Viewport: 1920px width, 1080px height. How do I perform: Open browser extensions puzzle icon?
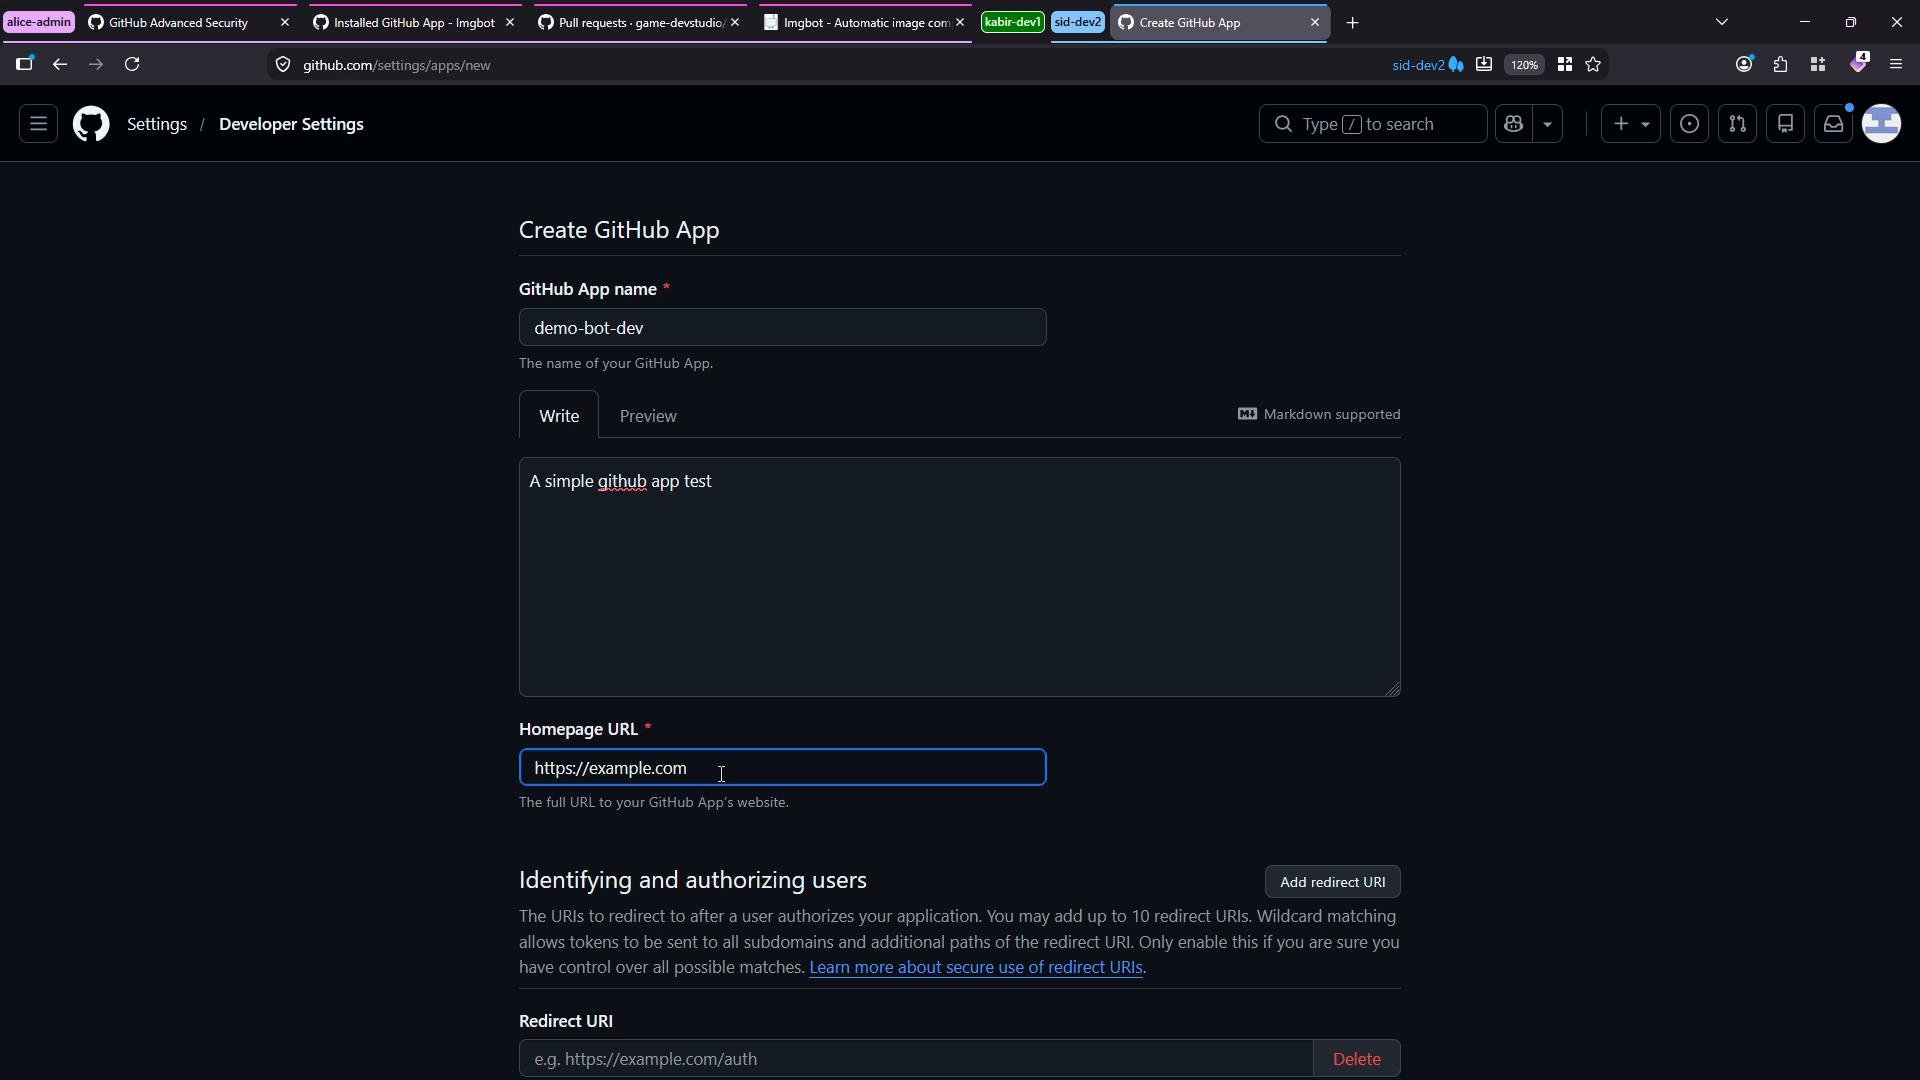(1781, 64)
